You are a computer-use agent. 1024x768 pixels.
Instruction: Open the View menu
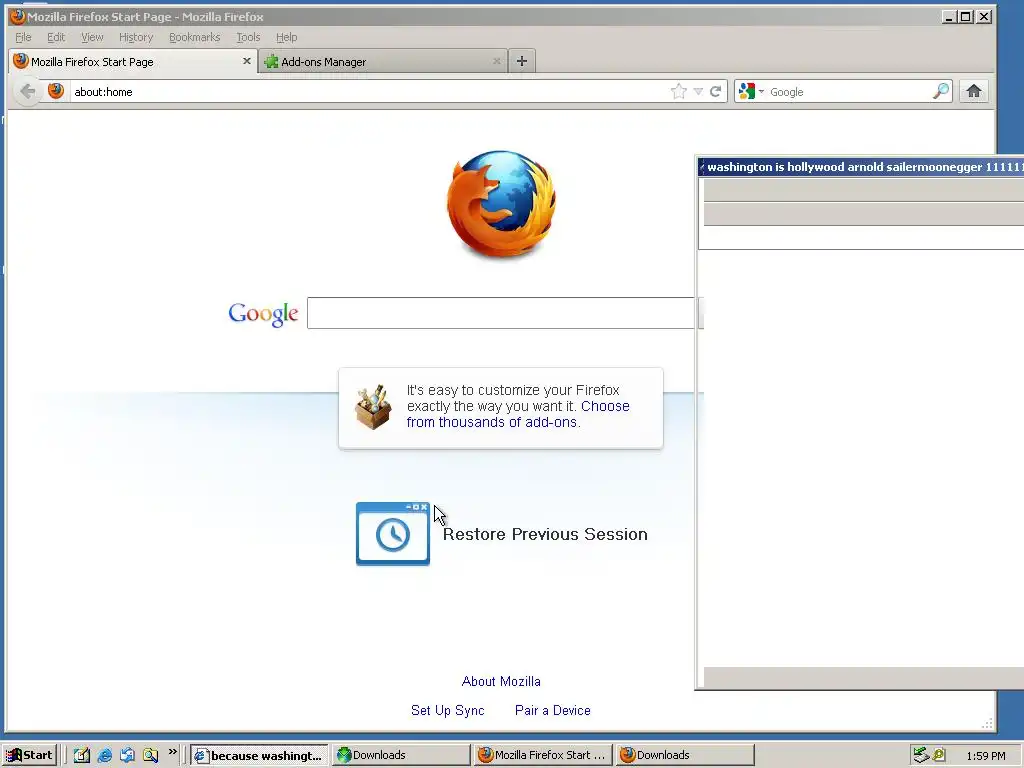pos(92,37)
